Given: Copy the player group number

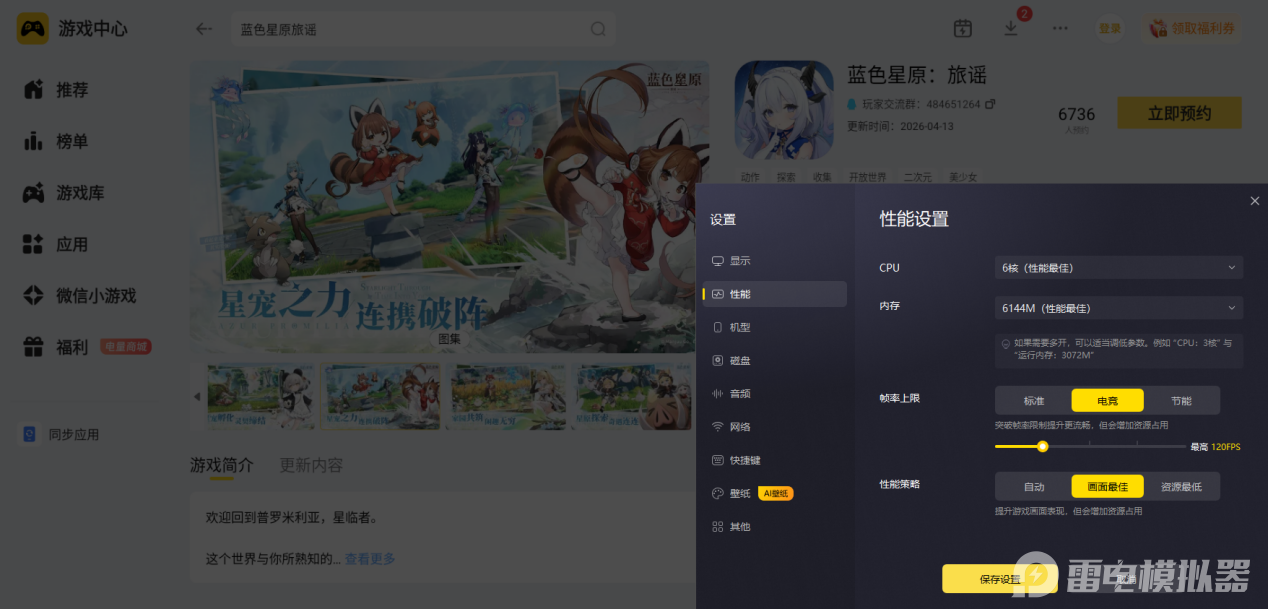Looking at the screenshot, I should 990,104.
